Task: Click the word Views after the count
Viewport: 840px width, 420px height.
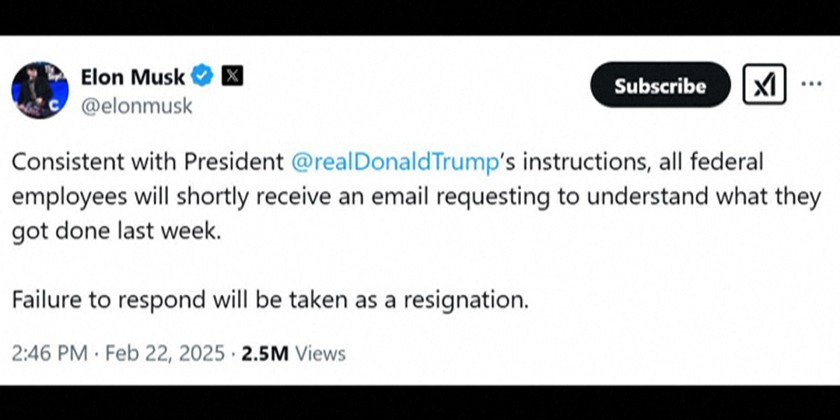Action: (x=321, y=353)
